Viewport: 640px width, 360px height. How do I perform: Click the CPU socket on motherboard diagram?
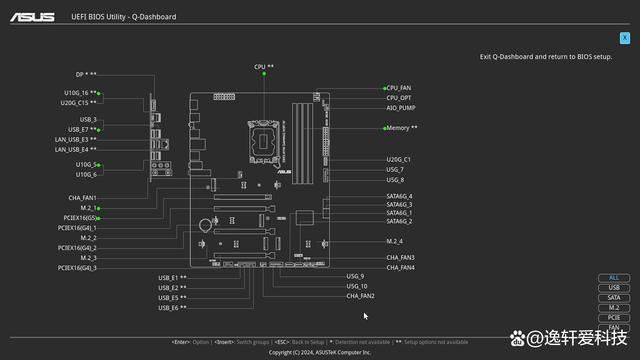click(x=264, y=142)
